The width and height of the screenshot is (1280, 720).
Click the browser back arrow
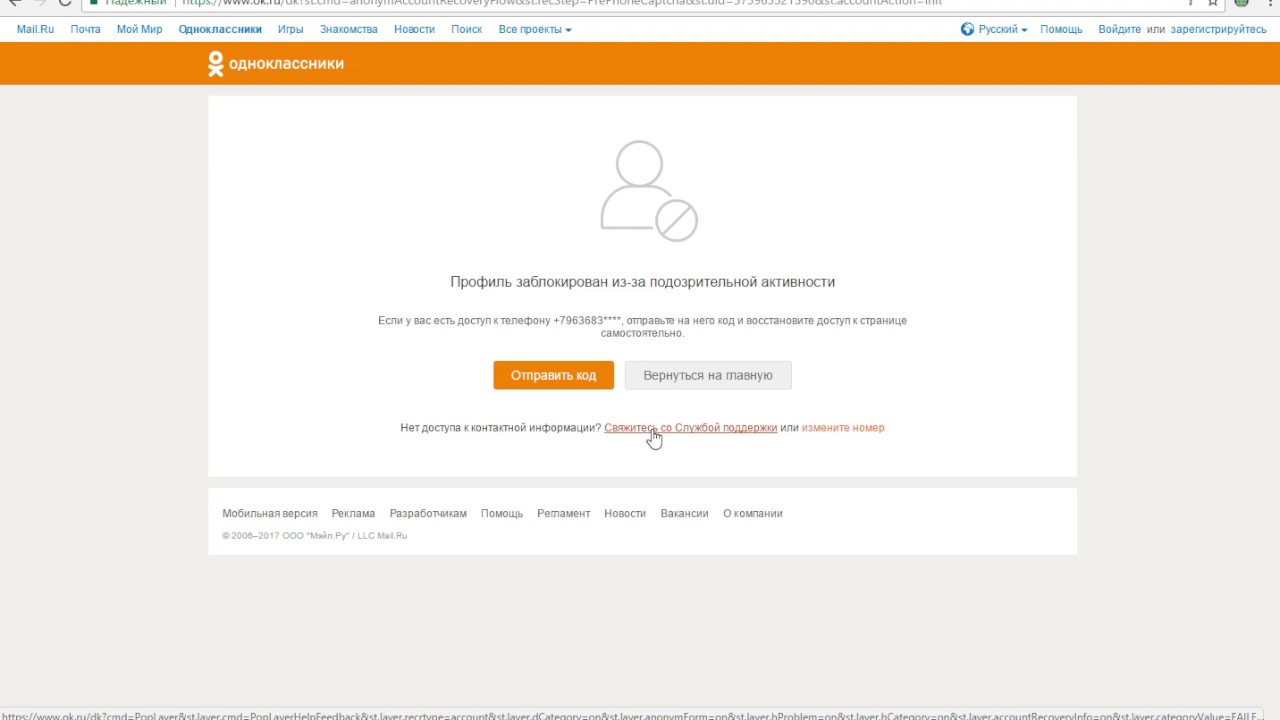tap(14, 3)
